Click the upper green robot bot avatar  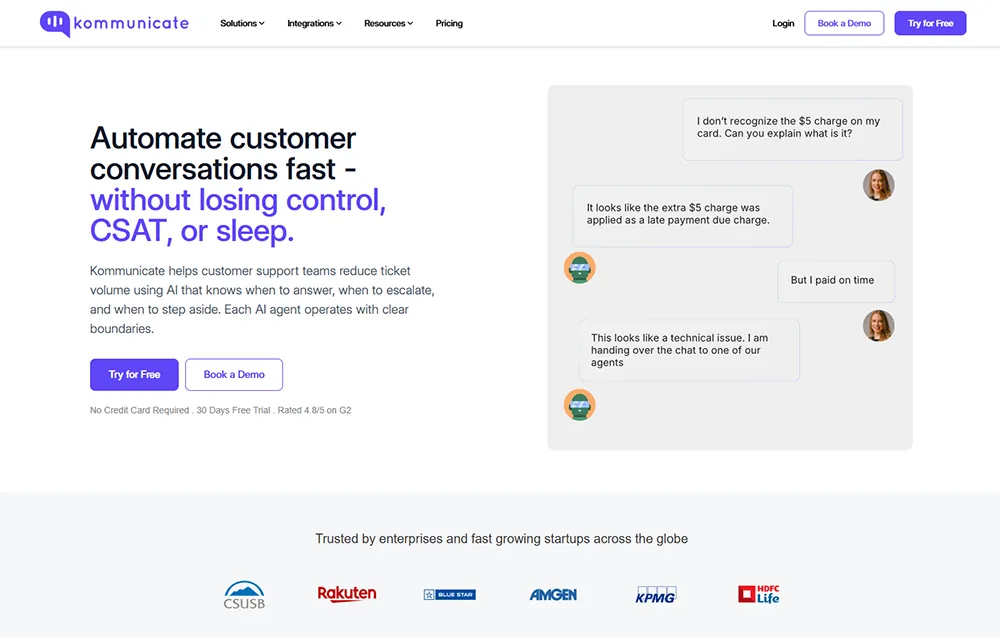pos(580,268)
